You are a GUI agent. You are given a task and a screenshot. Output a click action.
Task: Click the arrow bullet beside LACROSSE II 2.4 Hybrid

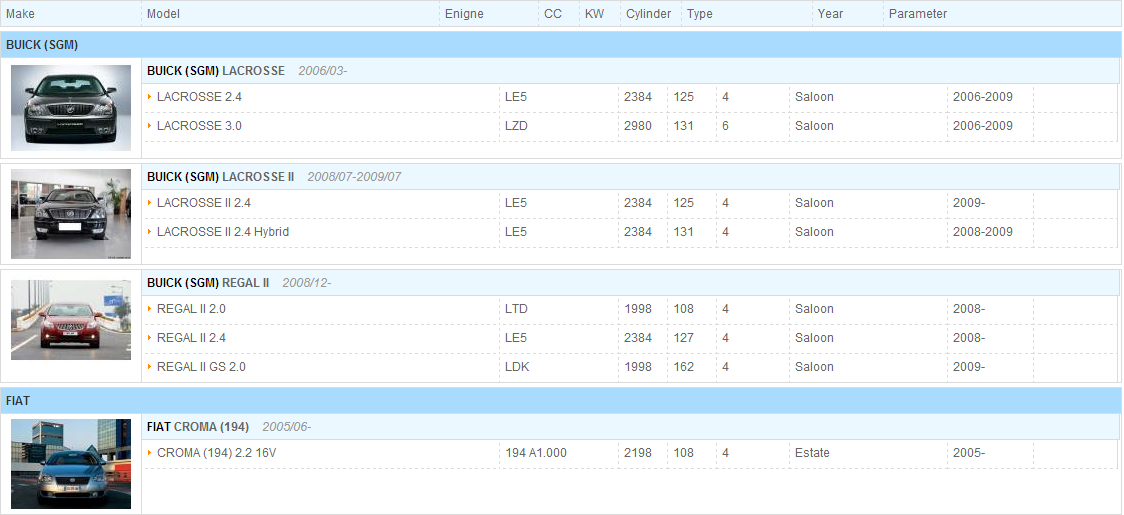(x=149, y=231)
